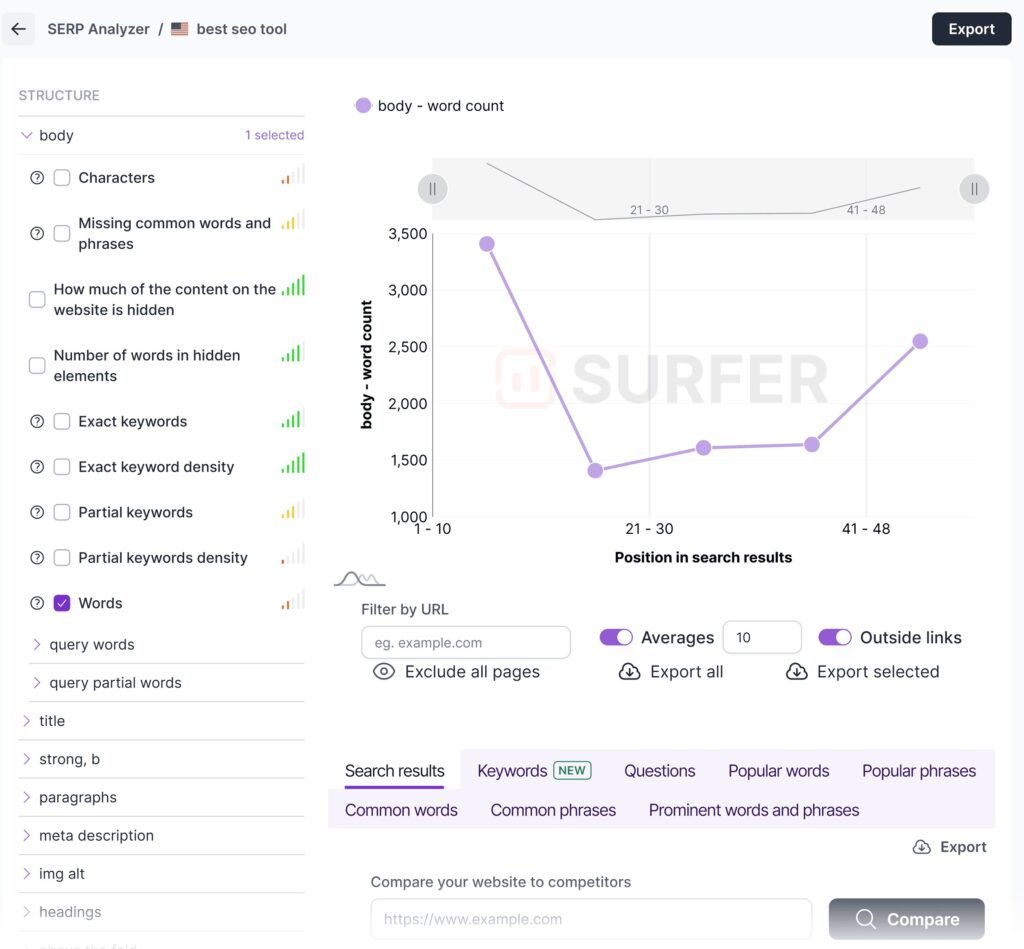Click the compare website URL input field
This screenshot has height=949, width=1024.
coord(591,919)
